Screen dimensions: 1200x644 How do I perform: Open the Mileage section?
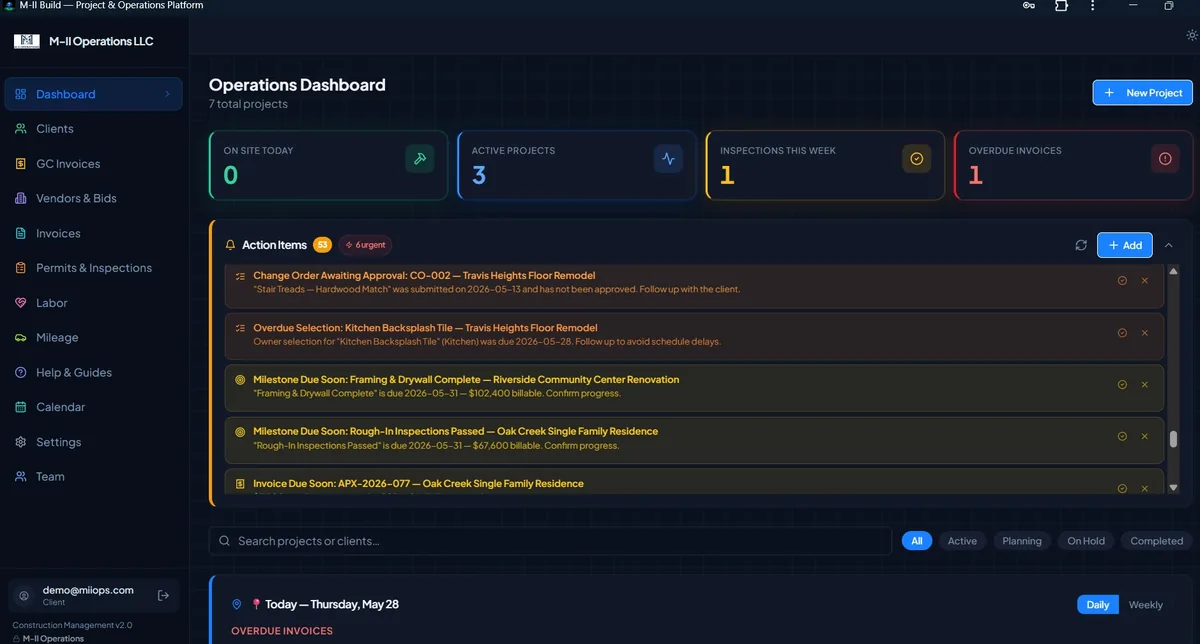click(93, 338)
